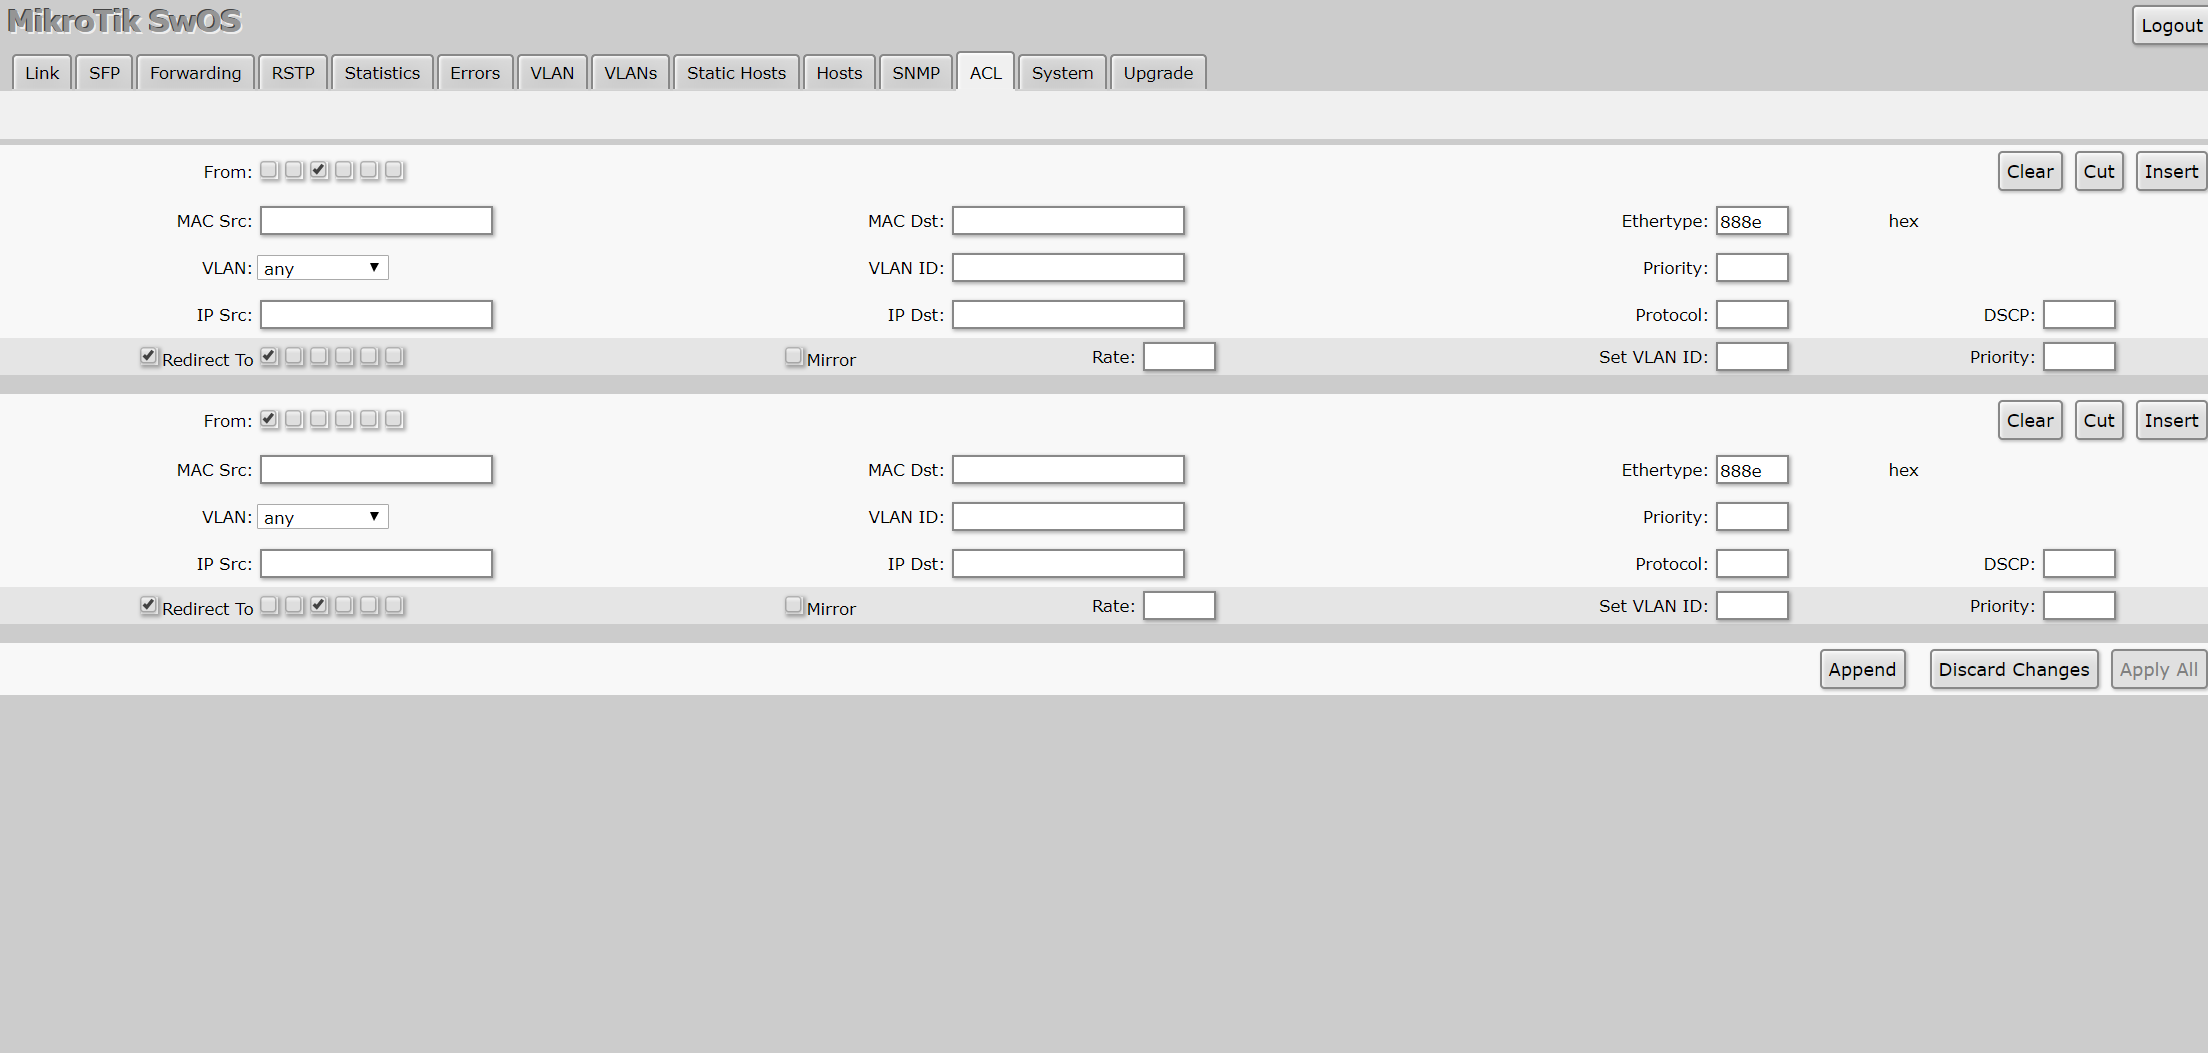The height and width of the screenshot is (1053, 2208).
Task: Focus second rule VLAN ID field
Action: (x=1068, y=517)
